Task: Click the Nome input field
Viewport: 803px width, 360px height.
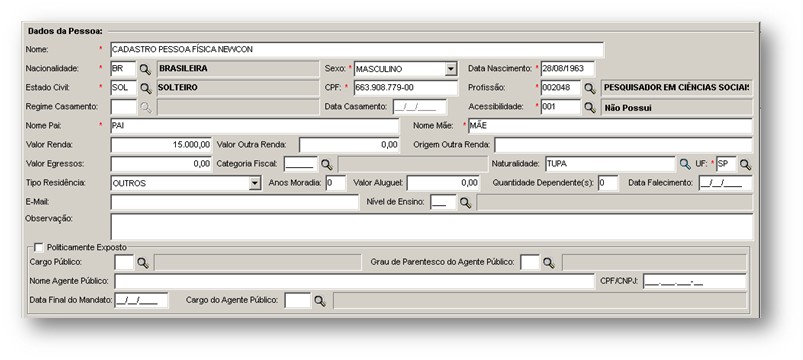Action: [357, 50]
